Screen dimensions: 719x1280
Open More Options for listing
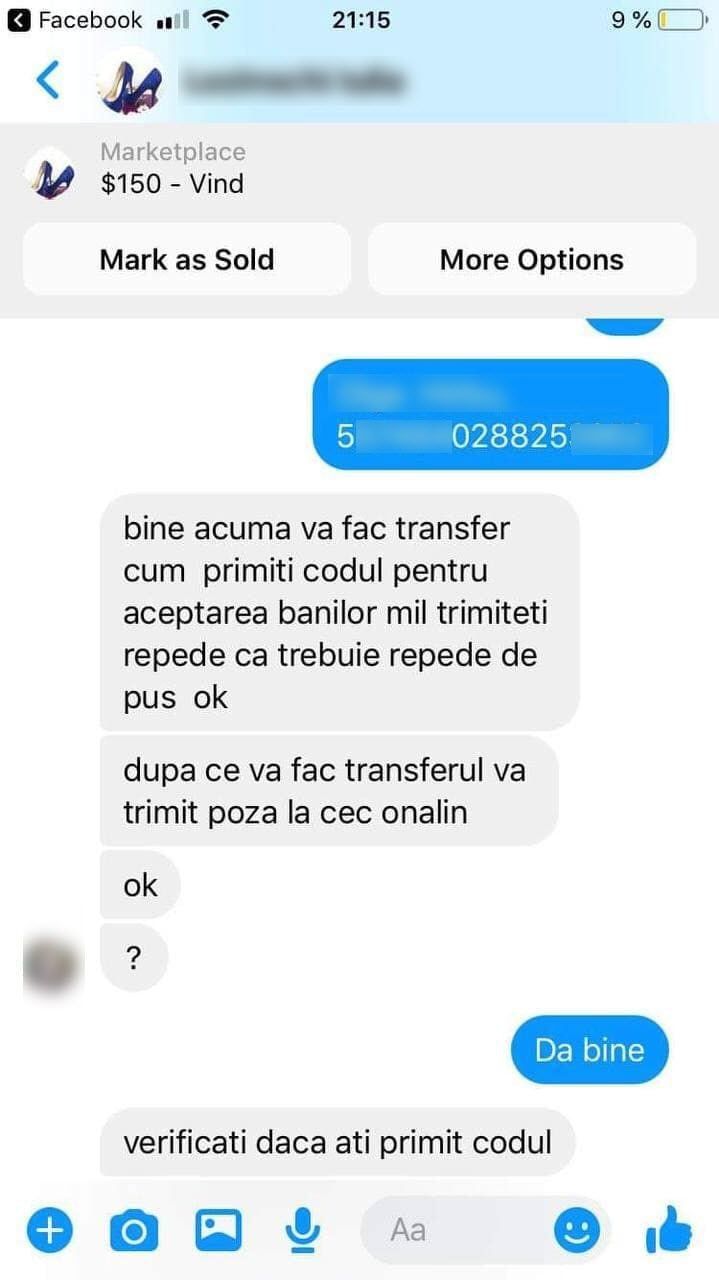[531, 260]
